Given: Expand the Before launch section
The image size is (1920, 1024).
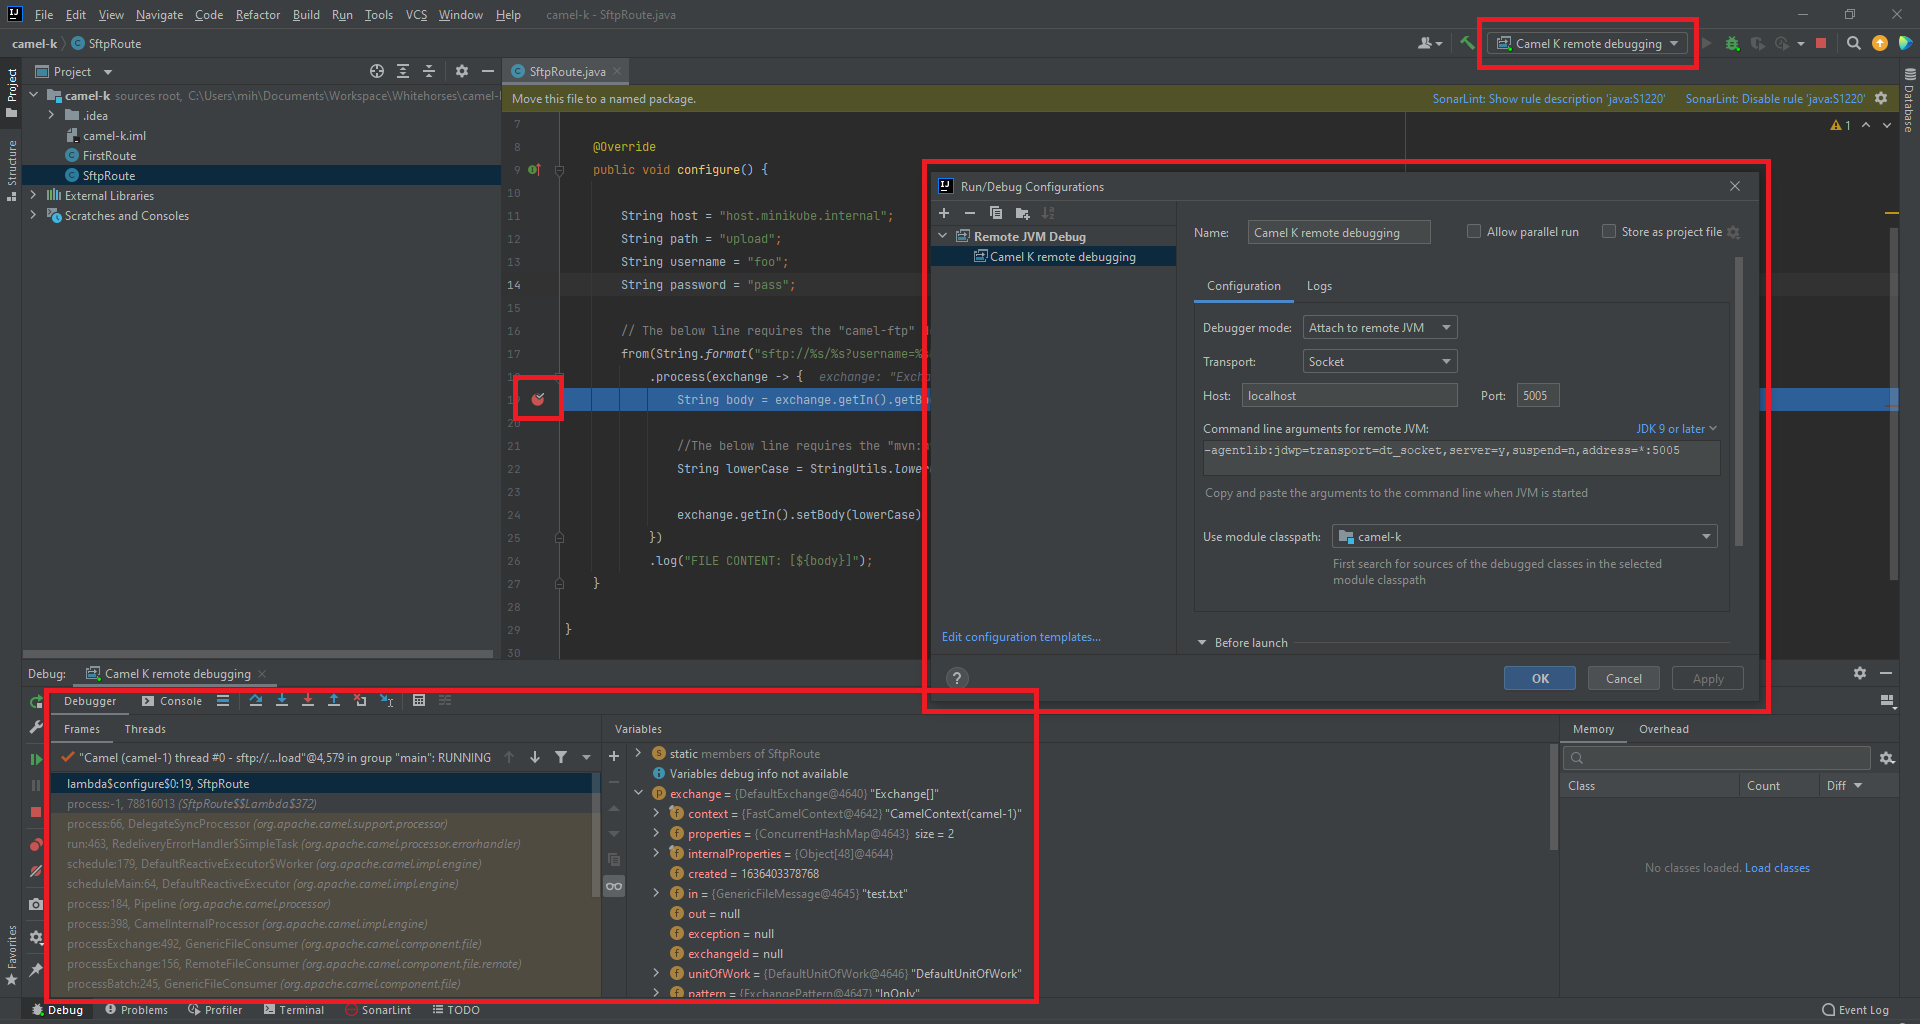Looking at the screenshot, I should coord(1202,643).
